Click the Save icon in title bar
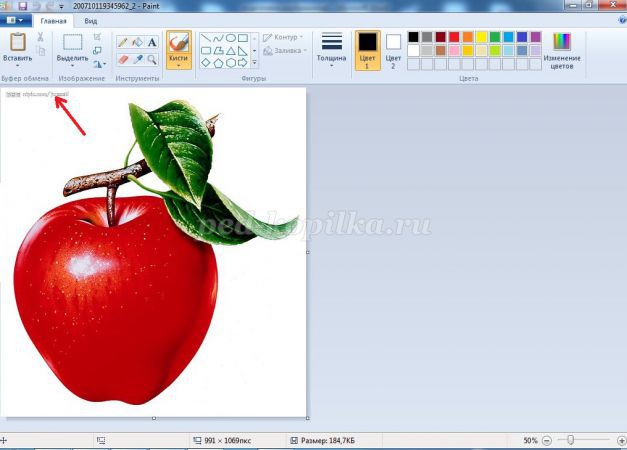Screen dimensions: 627x450 pos(22,6)
